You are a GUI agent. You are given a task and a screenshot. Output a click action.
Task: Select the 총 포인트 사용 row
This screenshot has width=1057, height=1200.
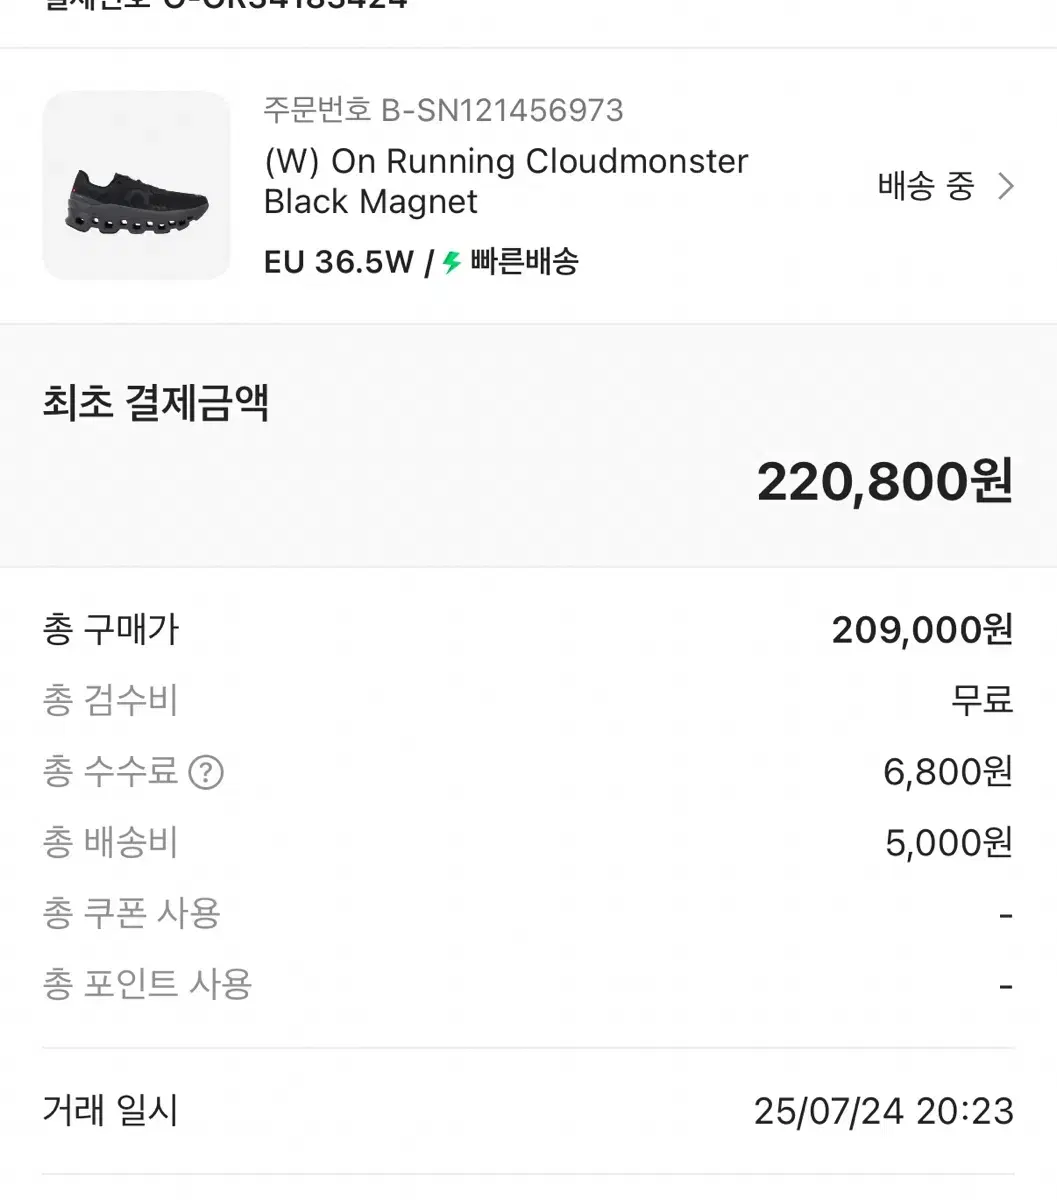point(528,985)
